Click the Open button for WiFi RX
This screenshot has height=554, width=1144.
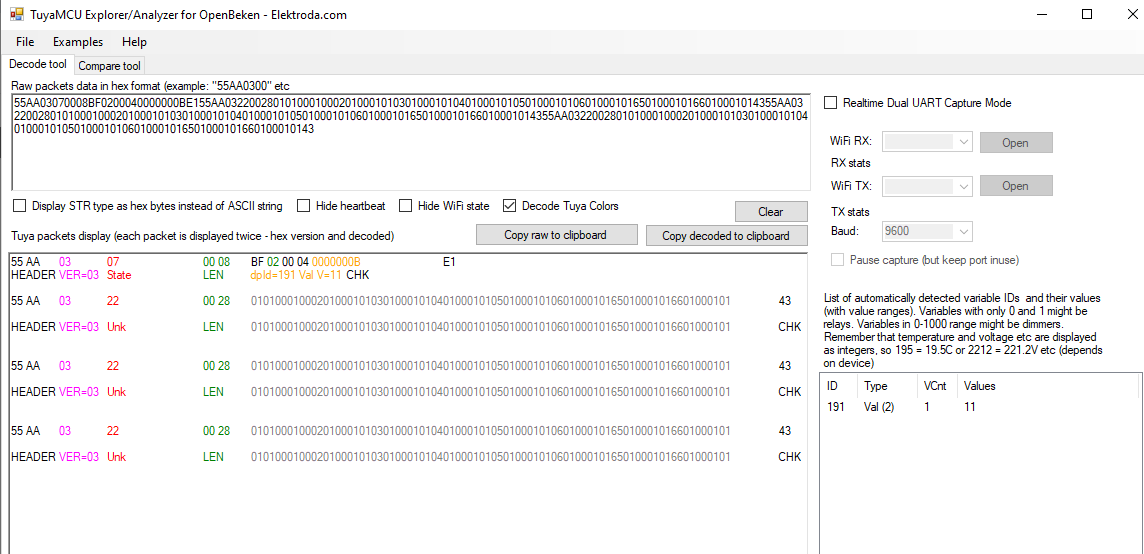pos(1016,142)
